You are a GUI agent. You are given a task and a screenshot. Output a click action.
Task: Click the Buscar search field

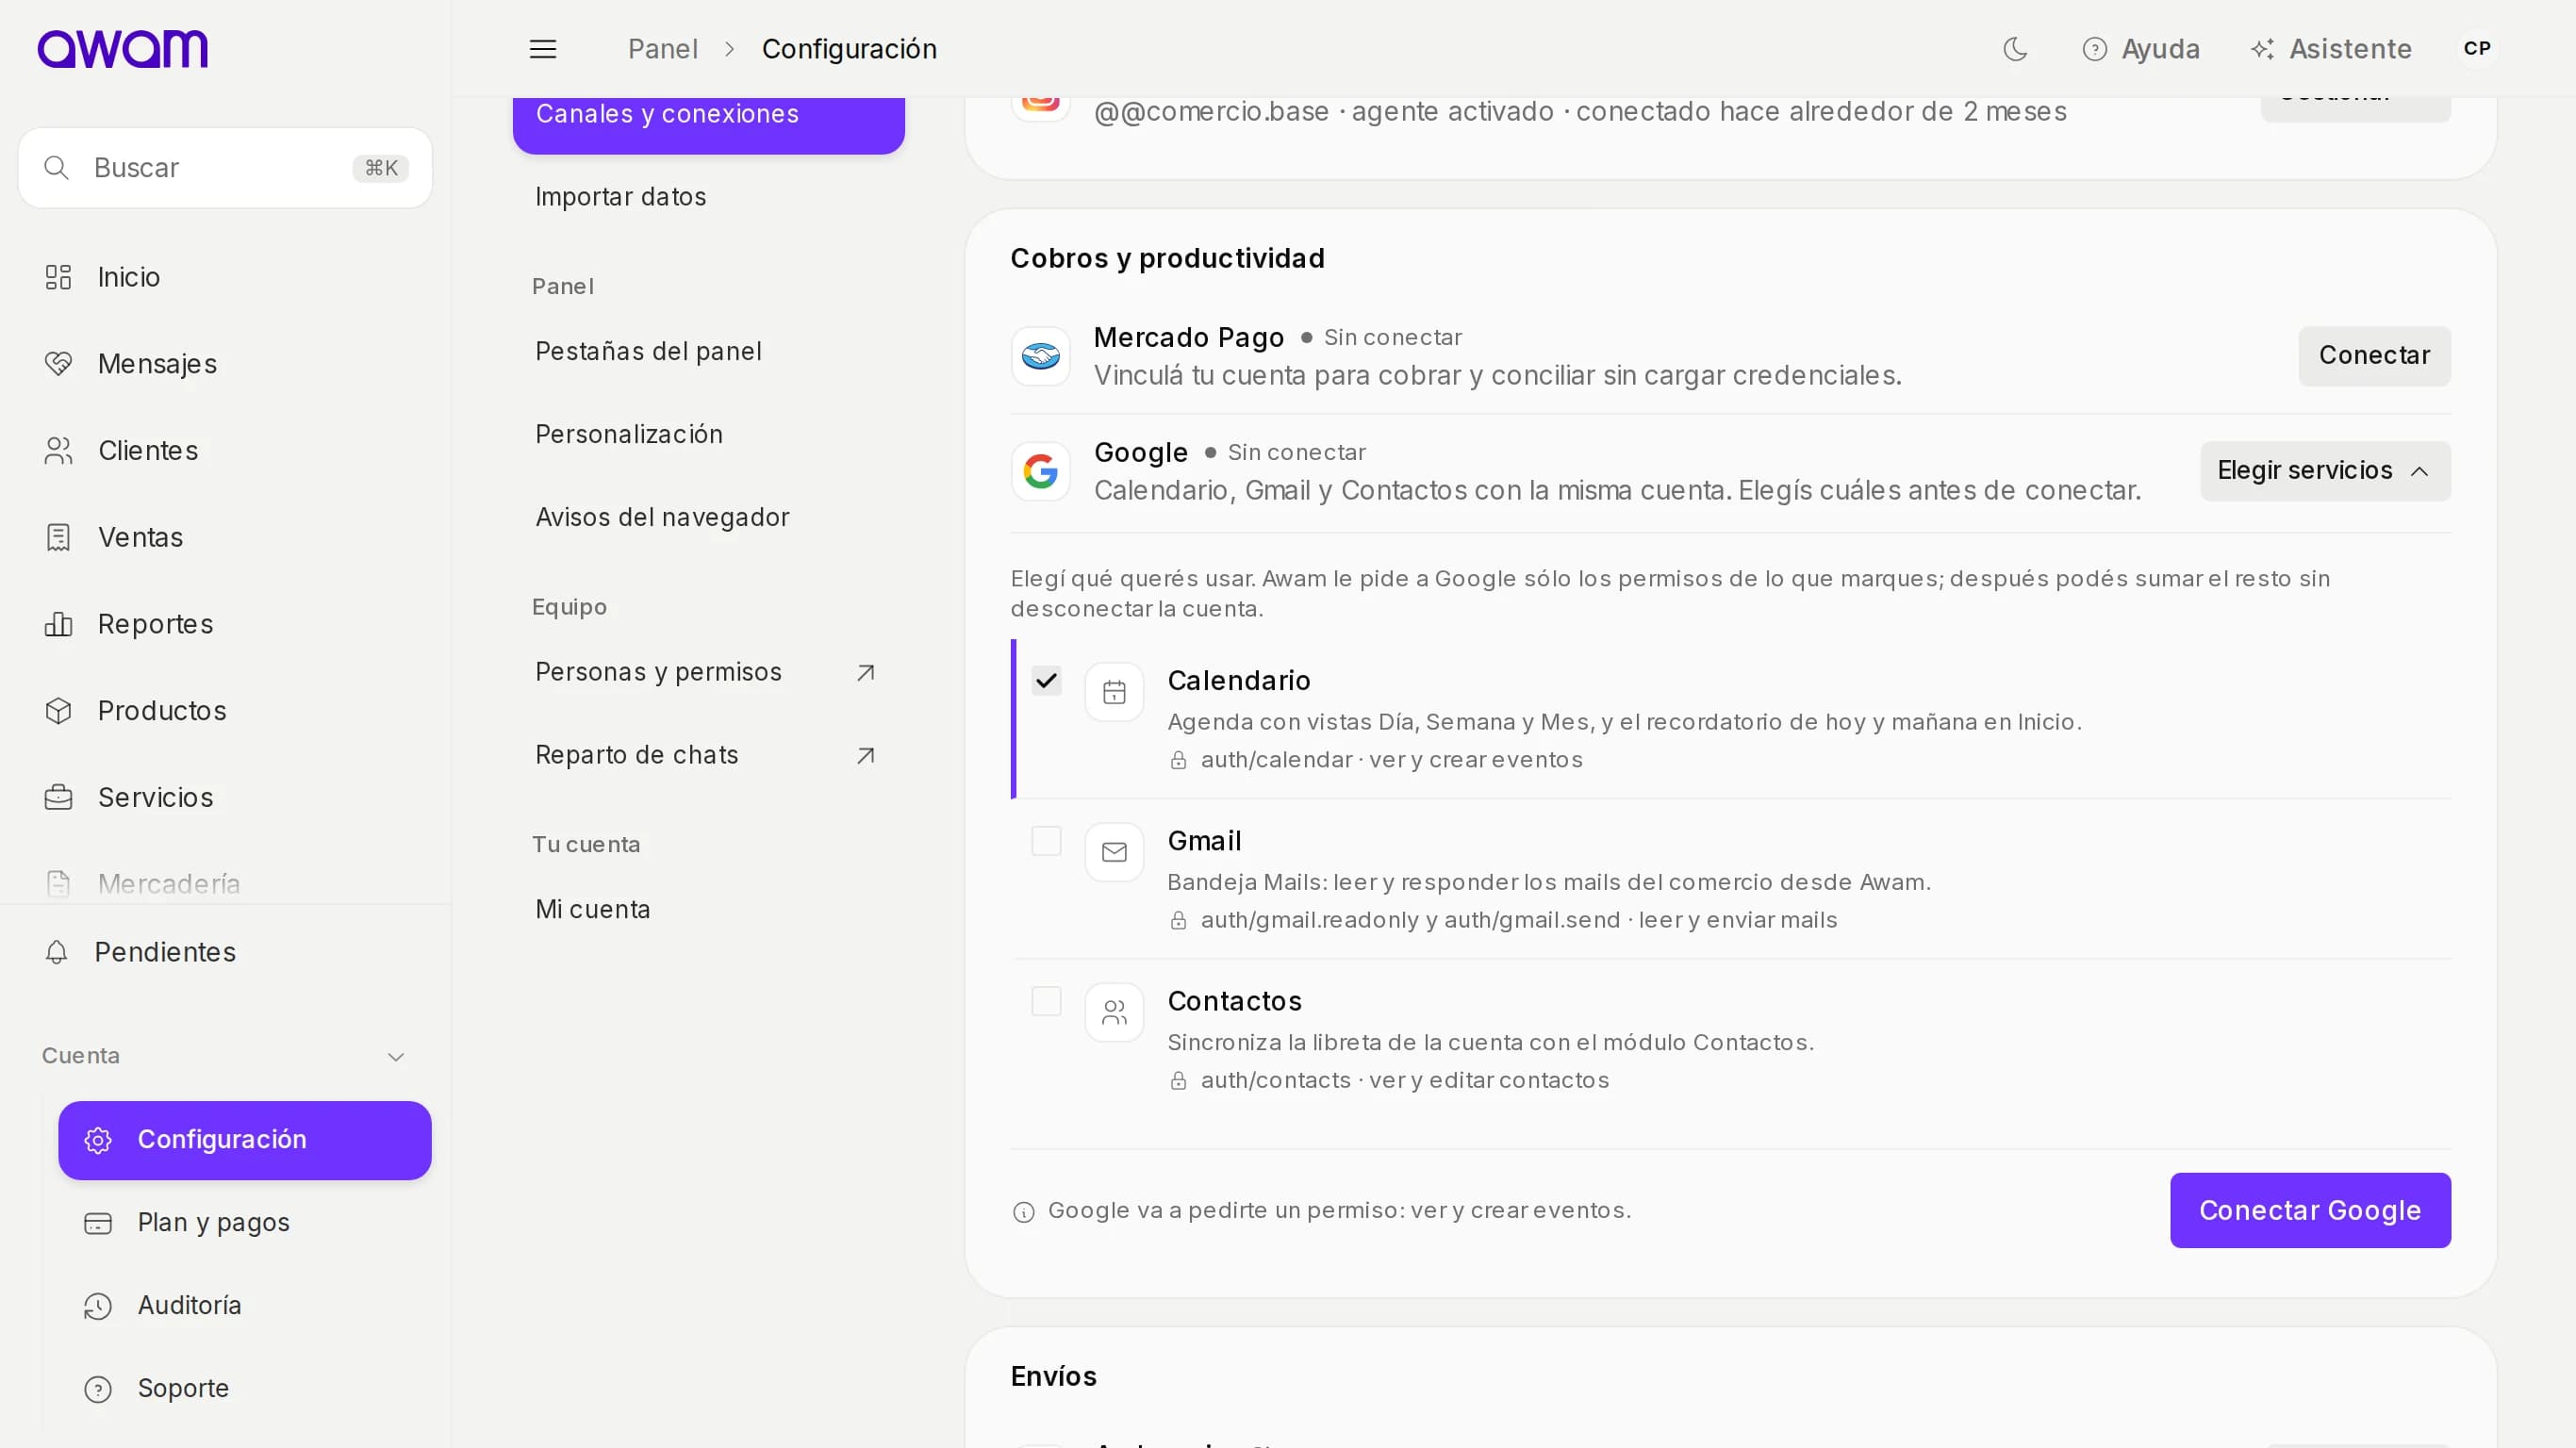tap(225, 167)
